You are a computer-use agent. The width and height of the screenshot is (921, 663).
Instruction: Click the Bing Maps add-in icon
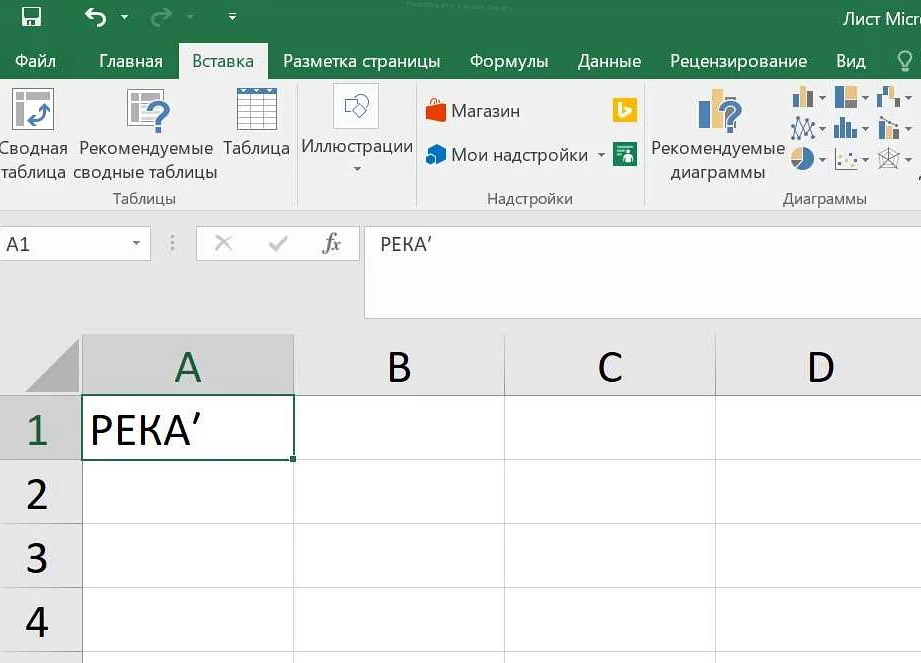(624, 111)
